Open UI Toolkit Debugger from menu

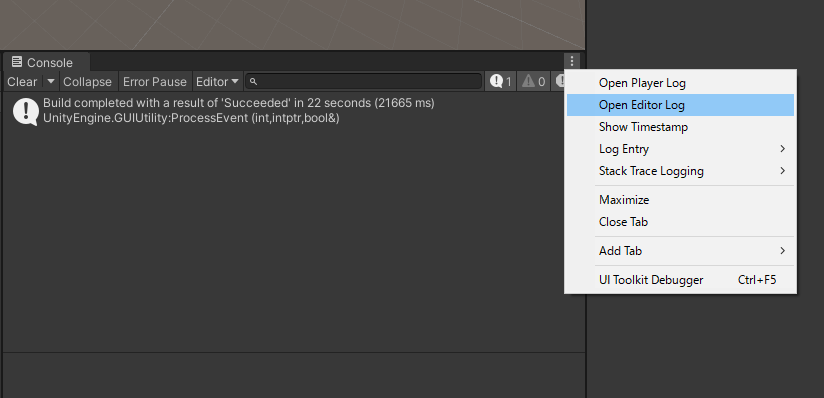tap(680, 280)
